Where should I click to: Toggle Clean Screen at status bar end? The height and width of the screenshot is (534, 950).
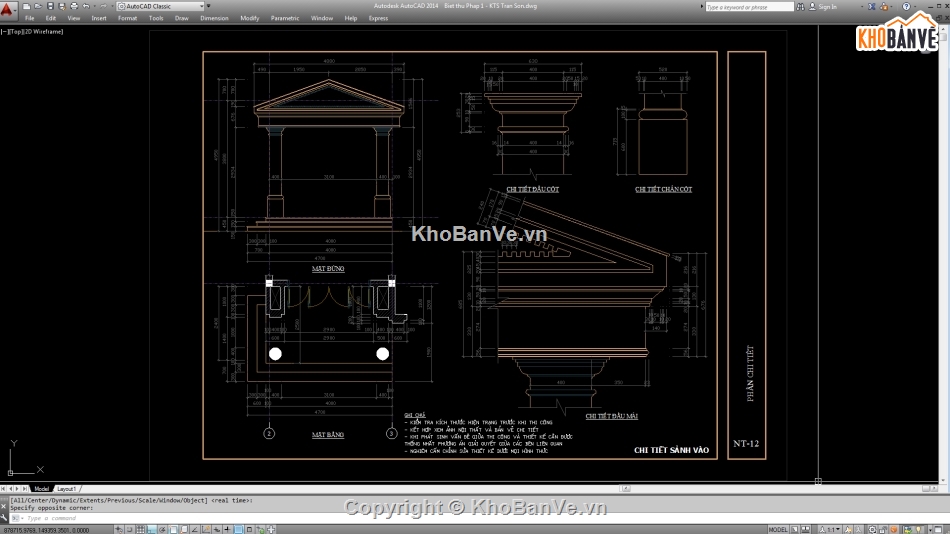click(x=938, y=529)
